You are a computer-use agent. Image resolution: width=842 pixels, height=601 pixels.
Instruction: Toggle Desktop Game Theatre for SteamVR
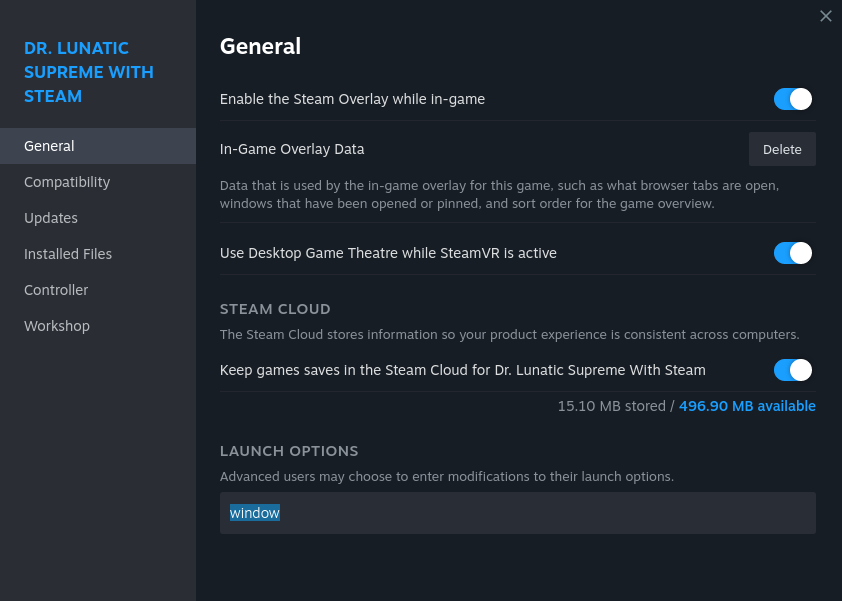tap(793, 253)
